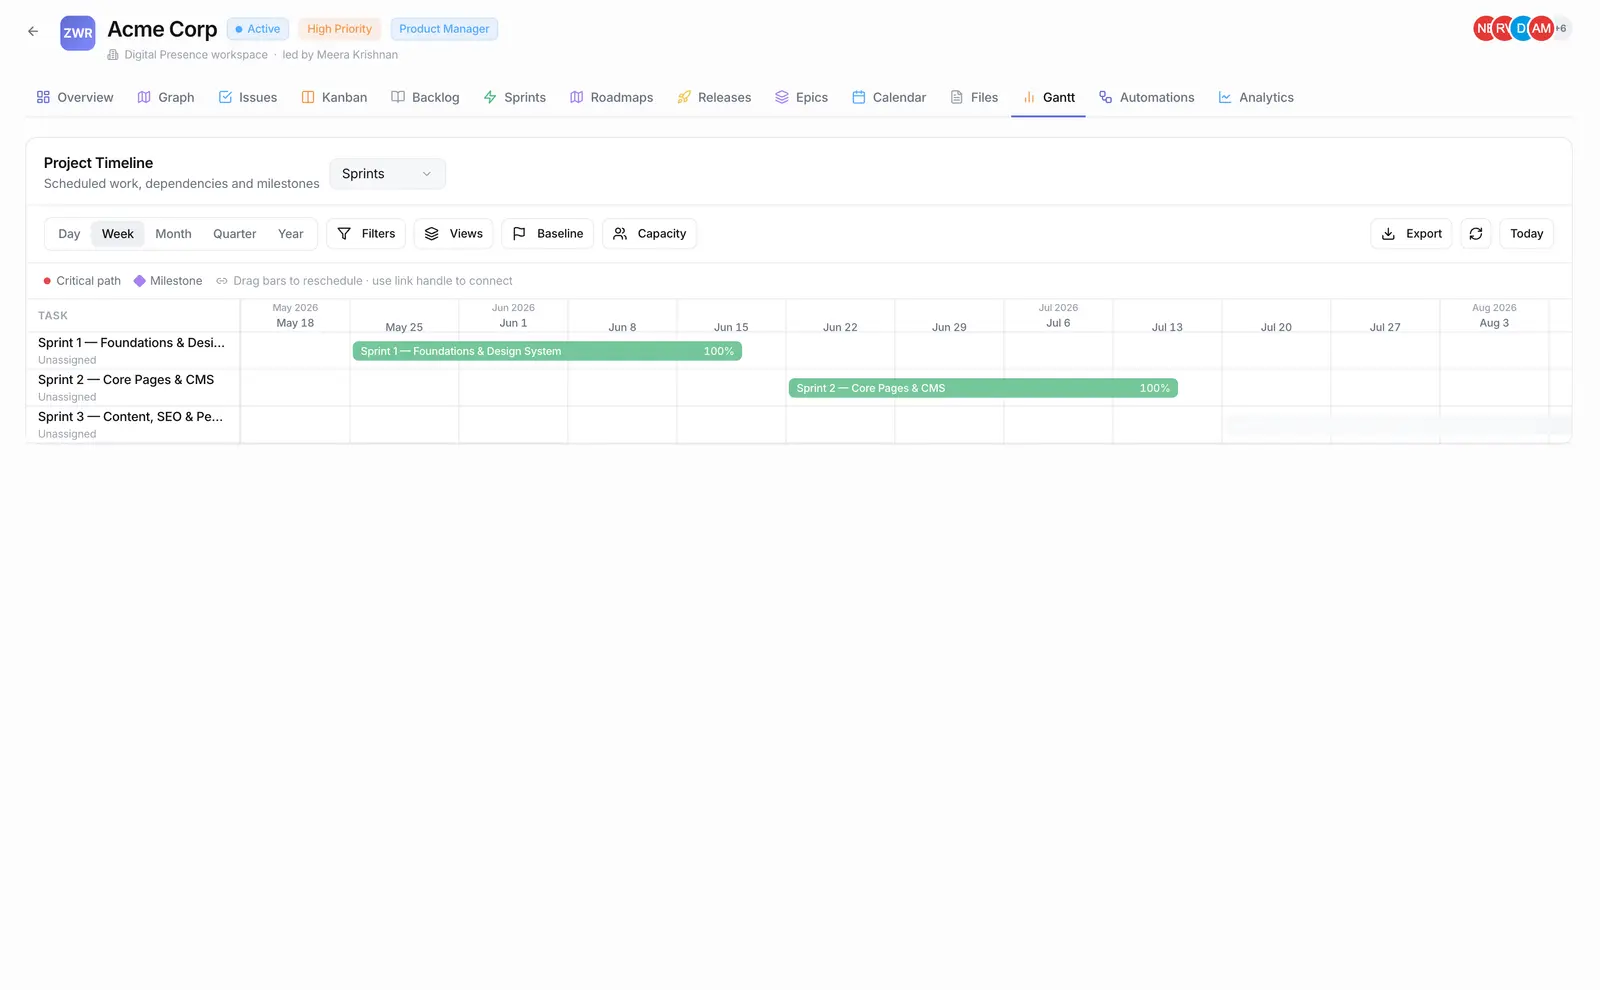The image size is (1600, 990).
Task: Click the High Priority badge
Action: pos(339,29)
